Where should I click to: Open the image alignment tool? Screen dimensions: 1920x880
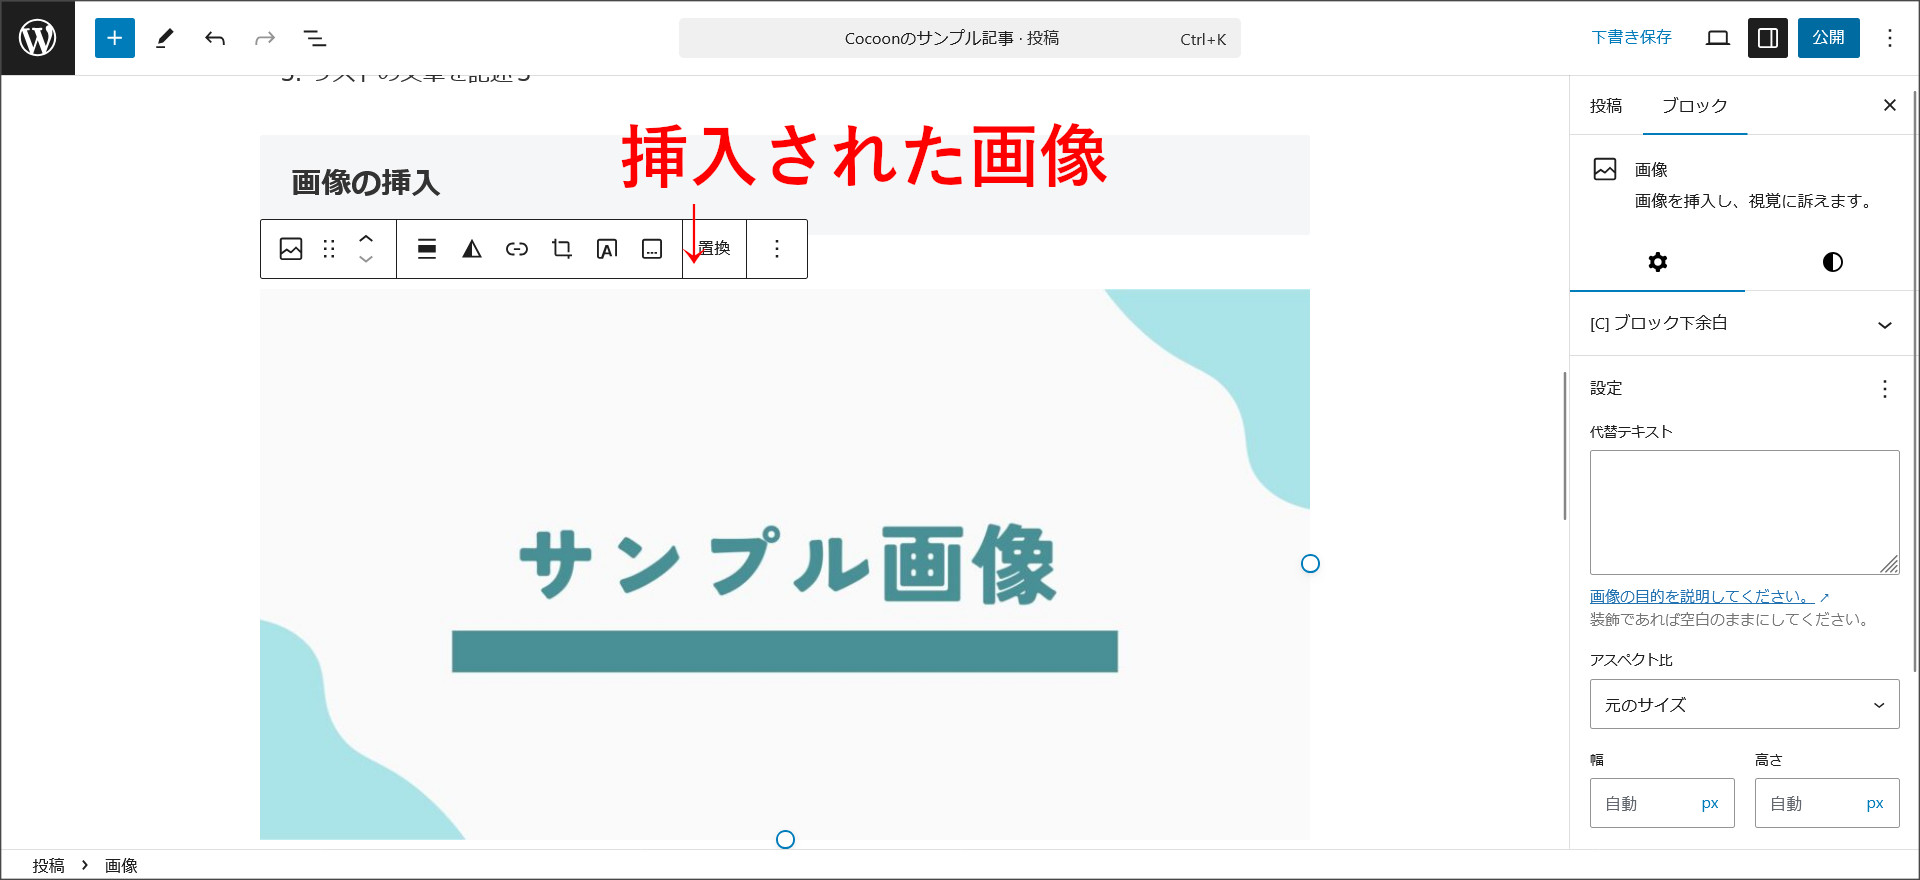(427, 249)
